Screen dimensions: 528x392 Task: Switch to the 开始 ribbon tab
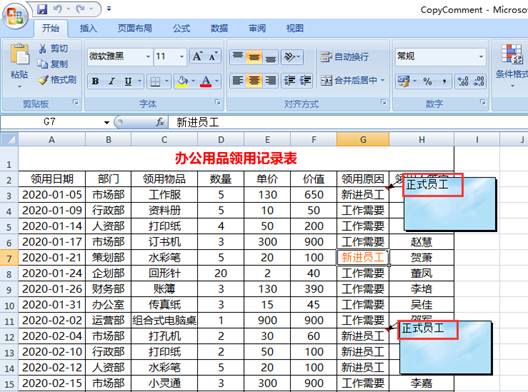[51, 28]
